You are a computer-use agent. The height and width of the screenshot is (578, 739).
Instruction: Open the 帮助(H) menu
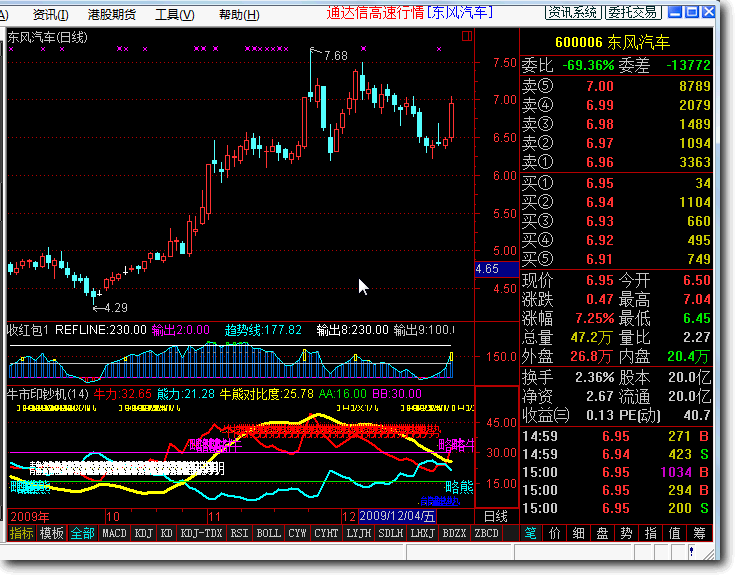(239, 15)
